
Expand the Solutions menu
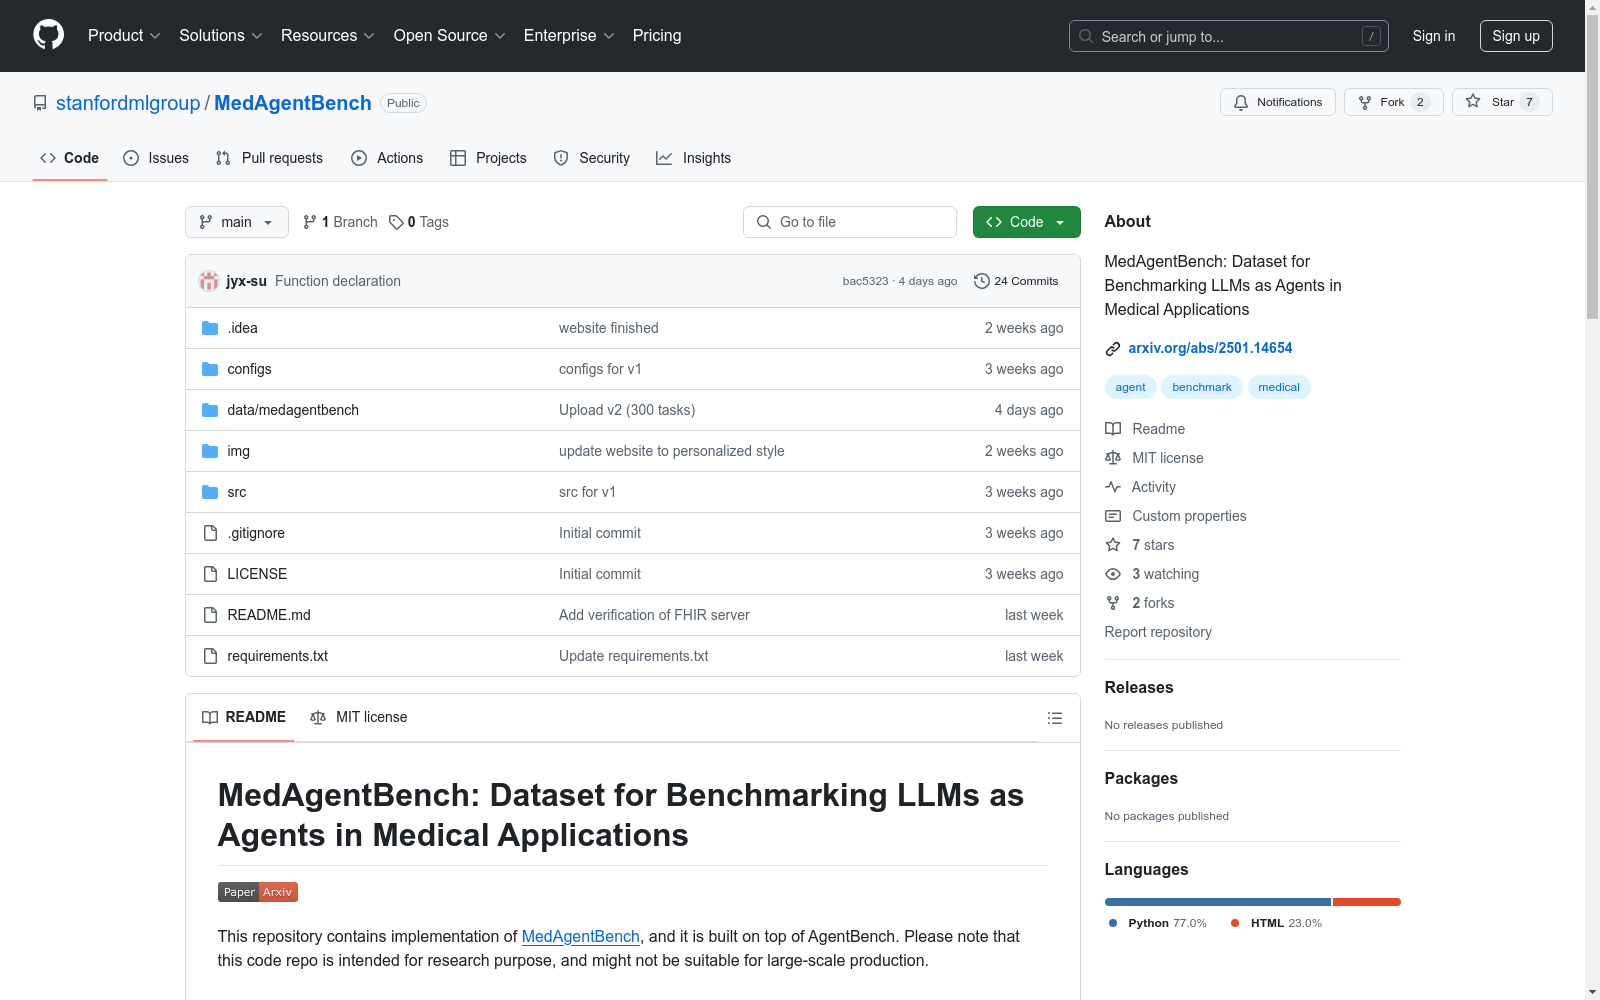click(x=221, y=36)
